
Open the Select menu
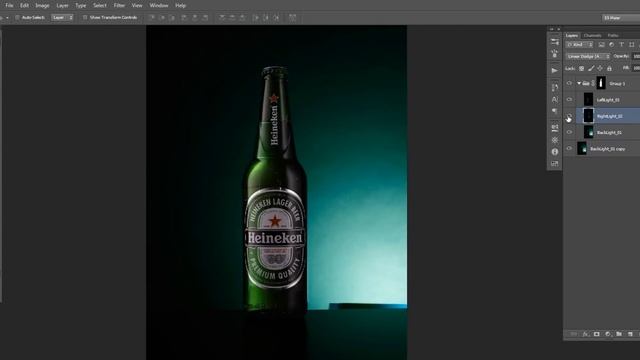pos(100,6)
